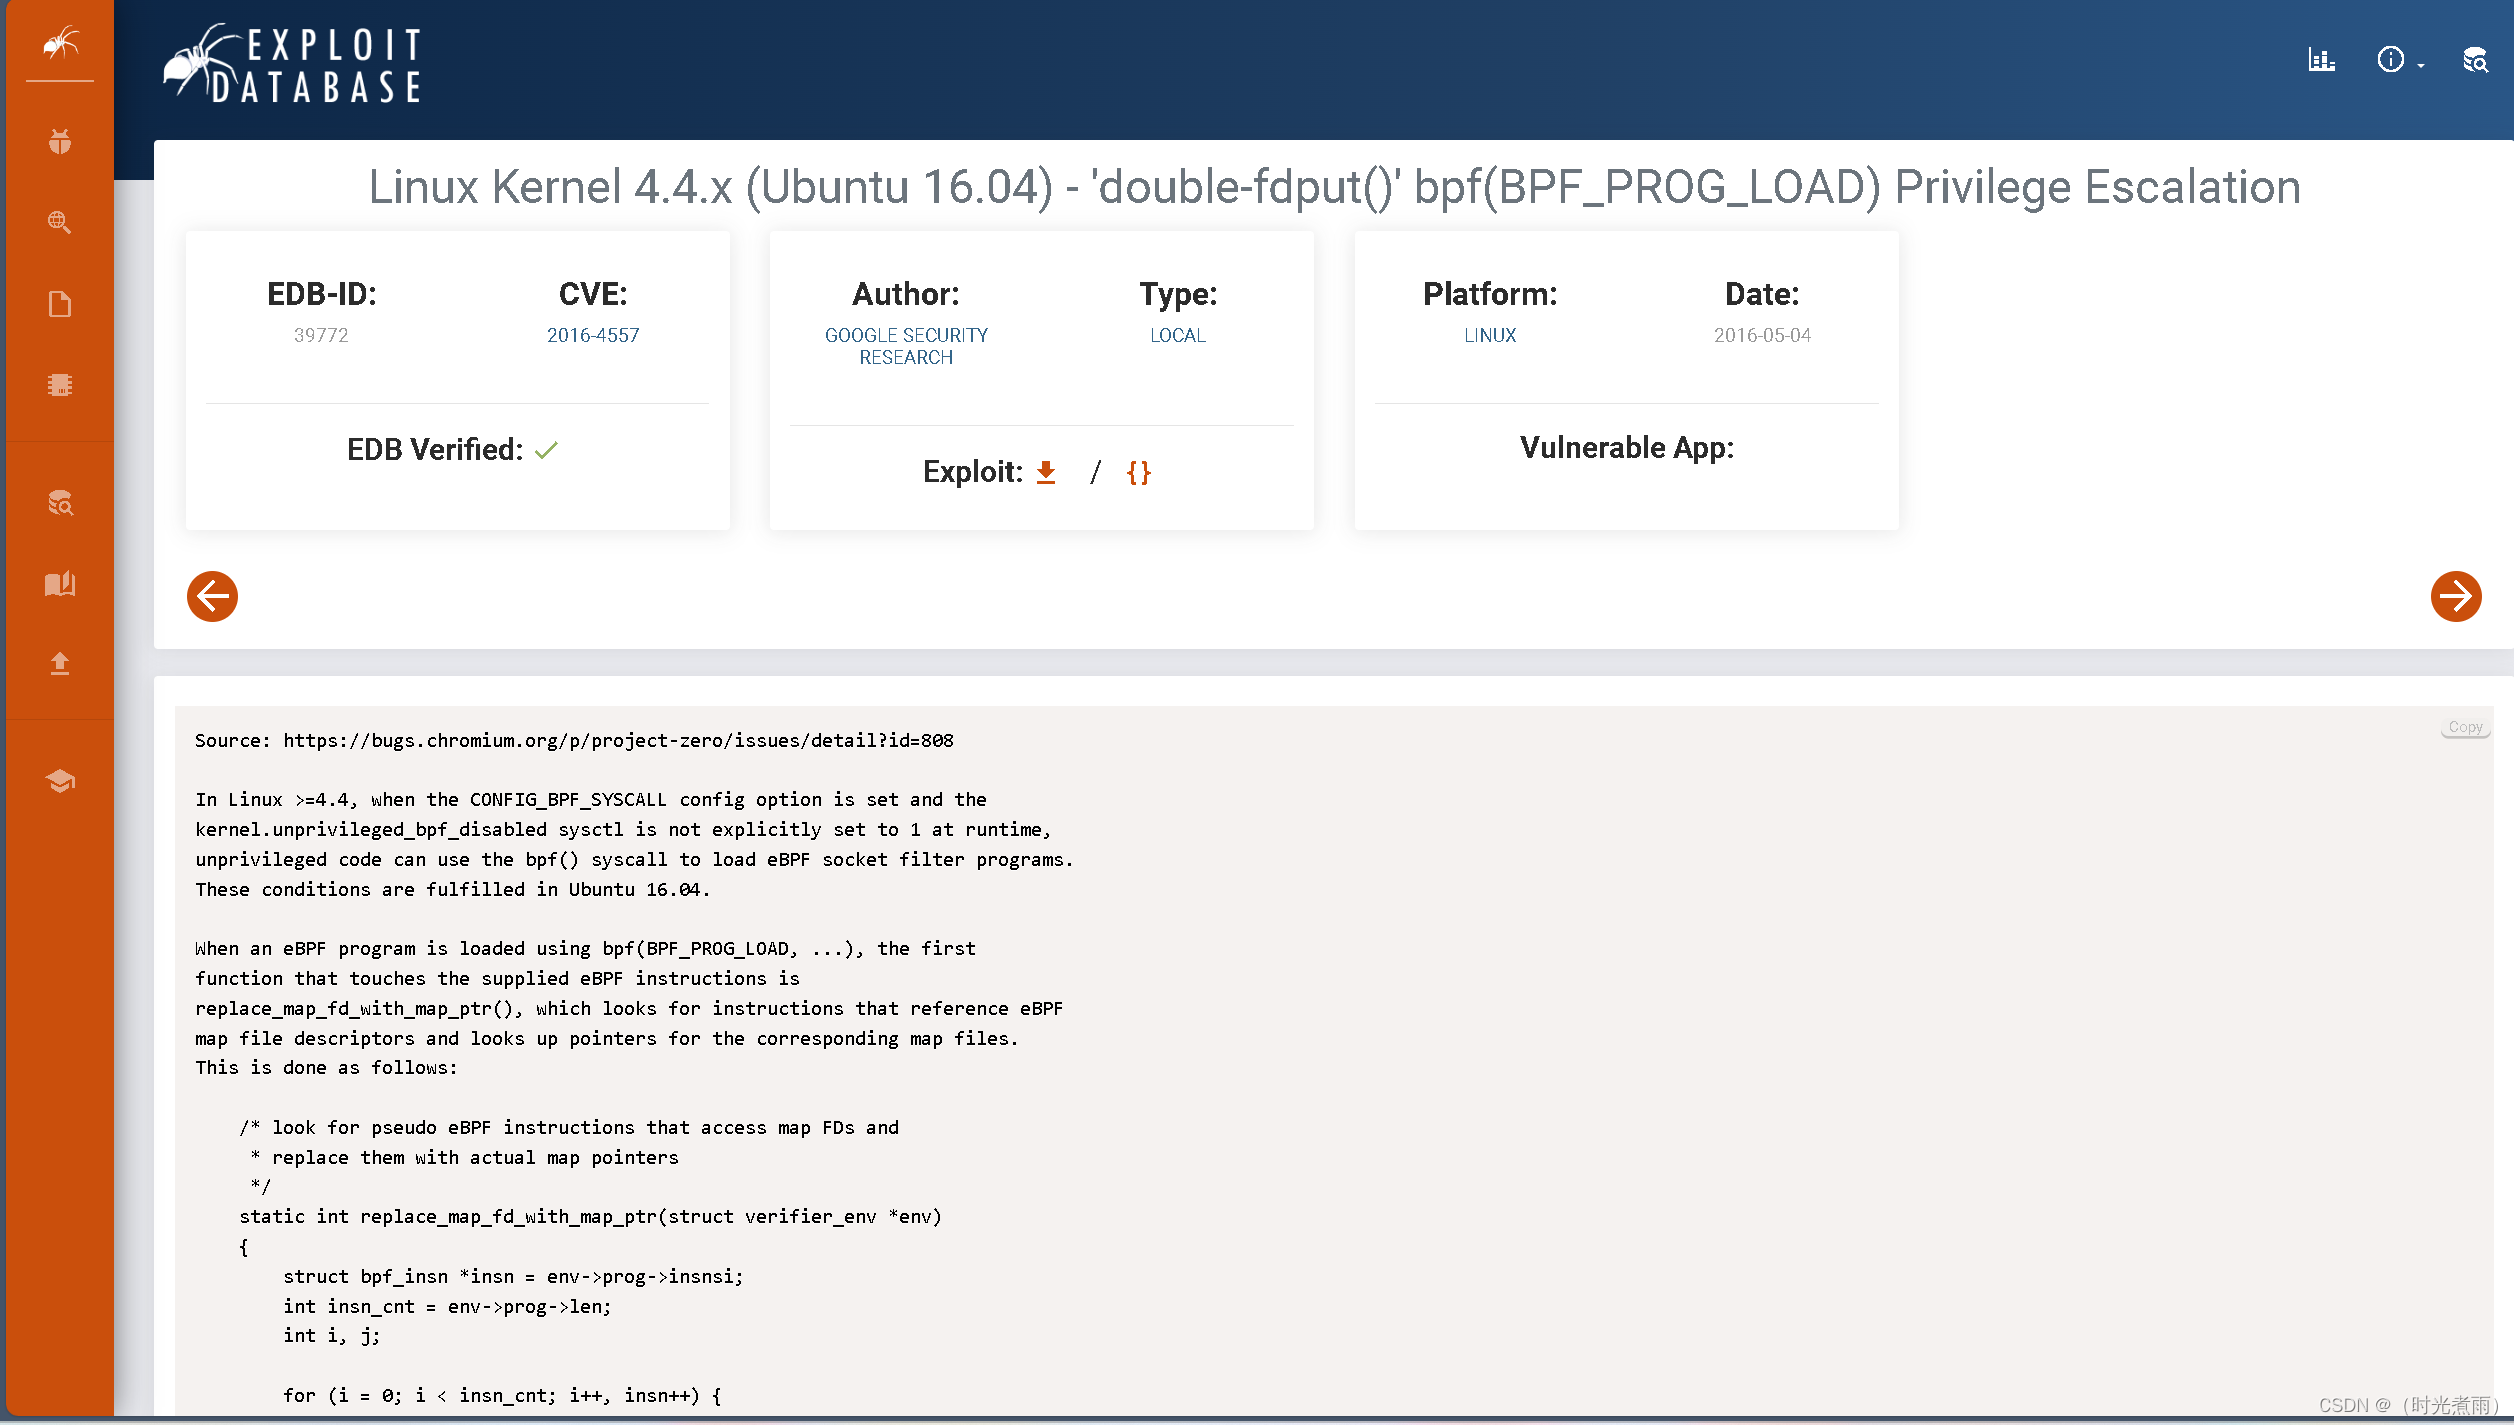Copy the exploit code with Copy button
2514x1425 pixels.
pyautogui.click(x=2465, y=727)
